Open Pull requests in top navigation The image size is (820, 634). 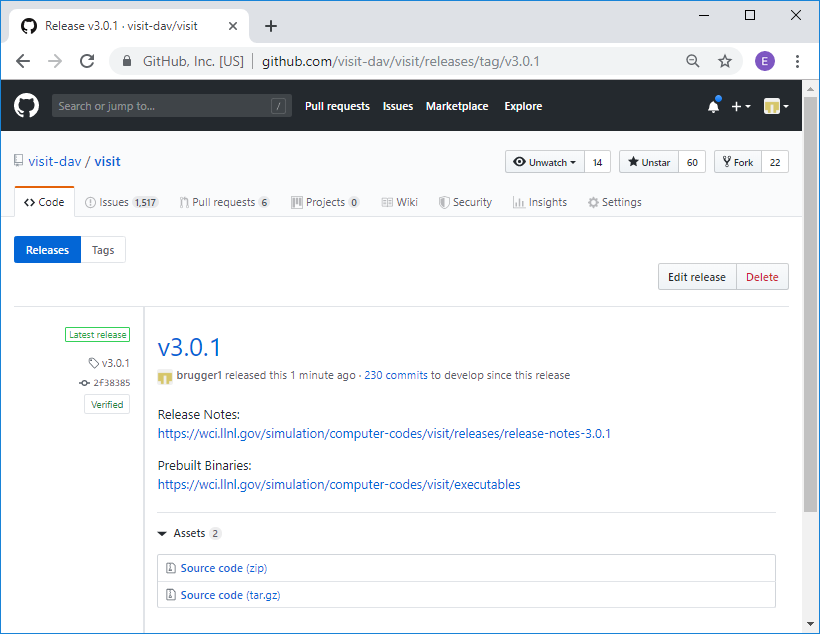(x=337, y=106)
